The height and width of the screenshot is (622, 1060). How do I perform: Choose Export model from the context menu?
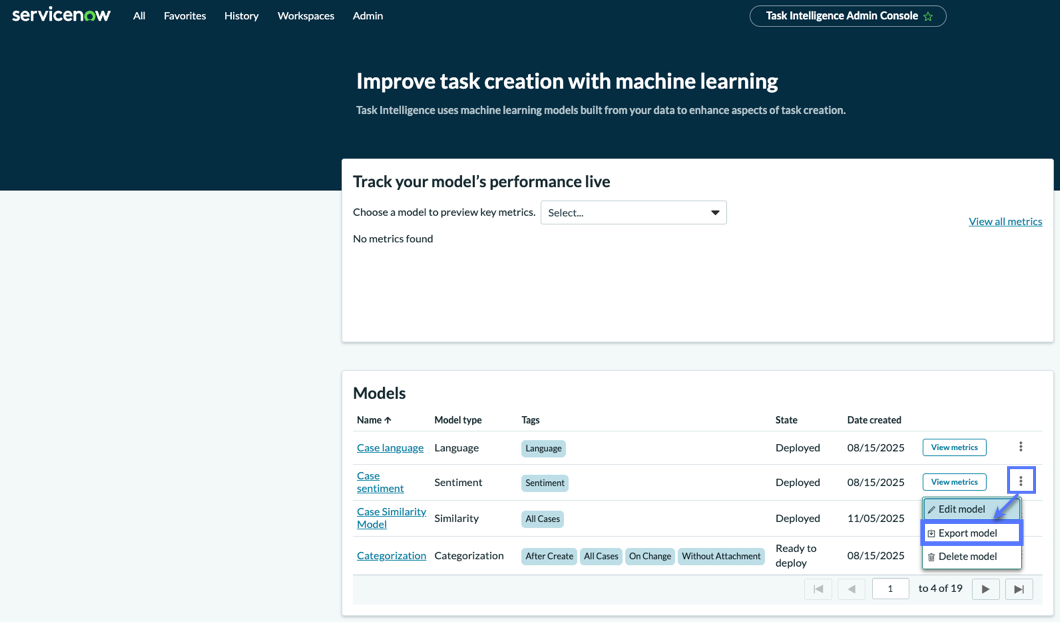click(x=971, y=533)
